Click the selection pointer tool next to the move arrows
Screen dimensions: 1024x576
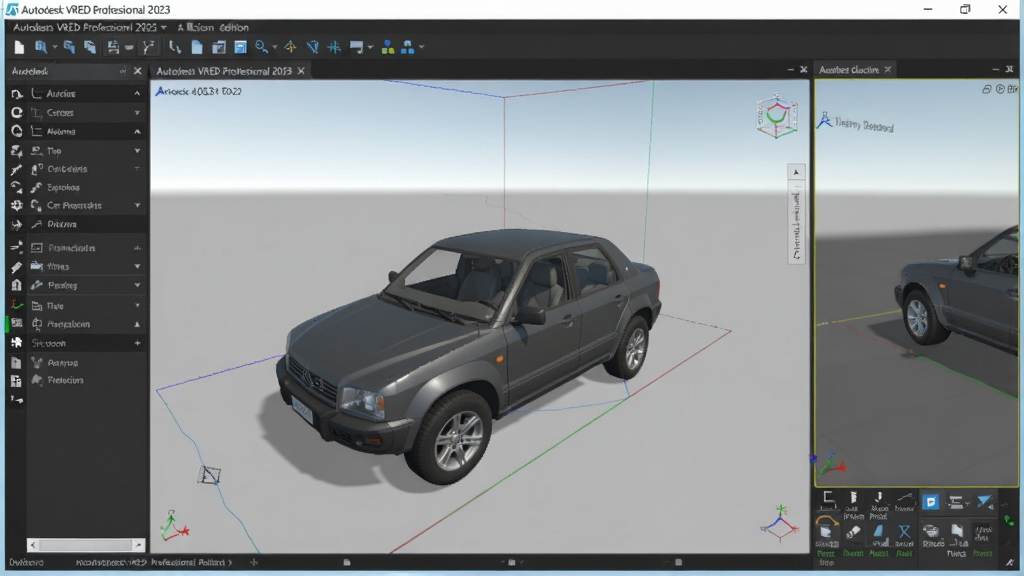coord(313,47)
